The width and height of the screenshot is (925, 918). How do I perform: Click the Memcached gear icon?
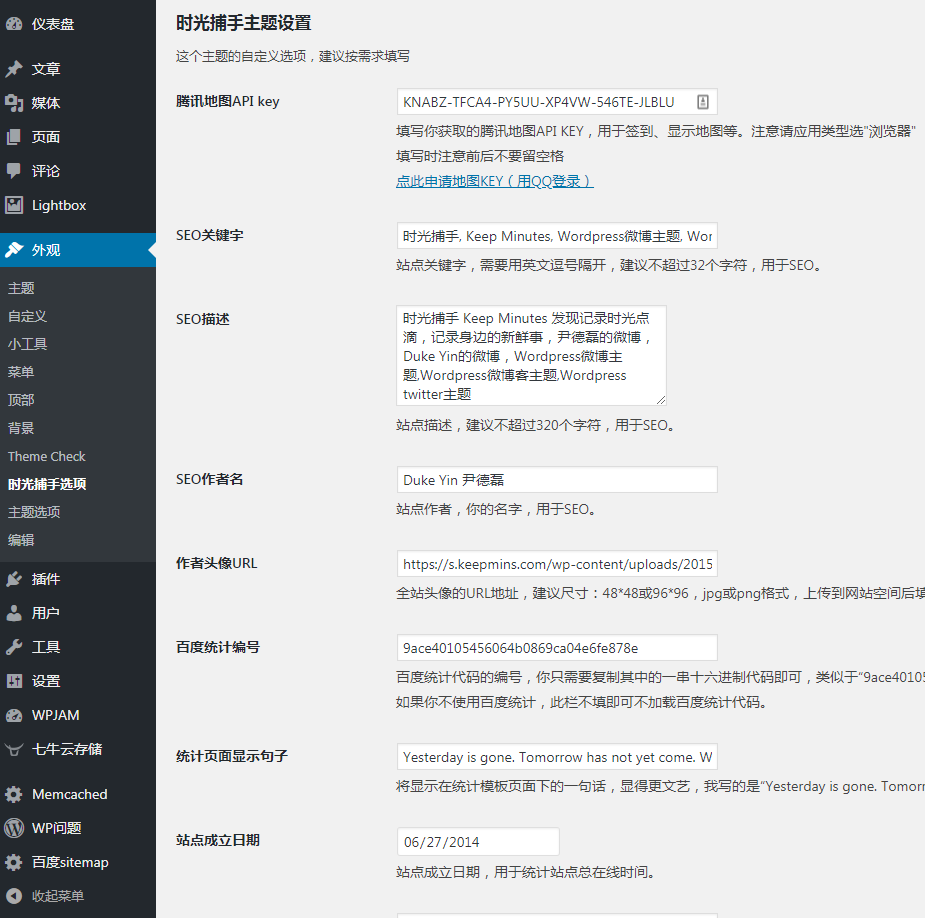(14, 794)
